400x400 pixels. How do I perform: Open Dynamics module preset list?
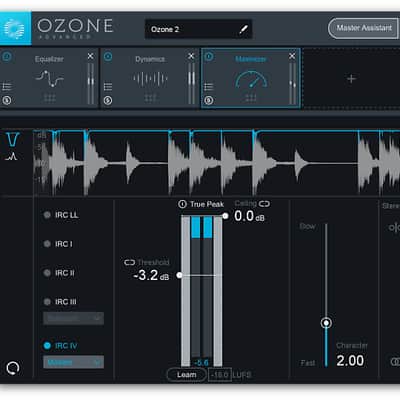pos(108,87)
